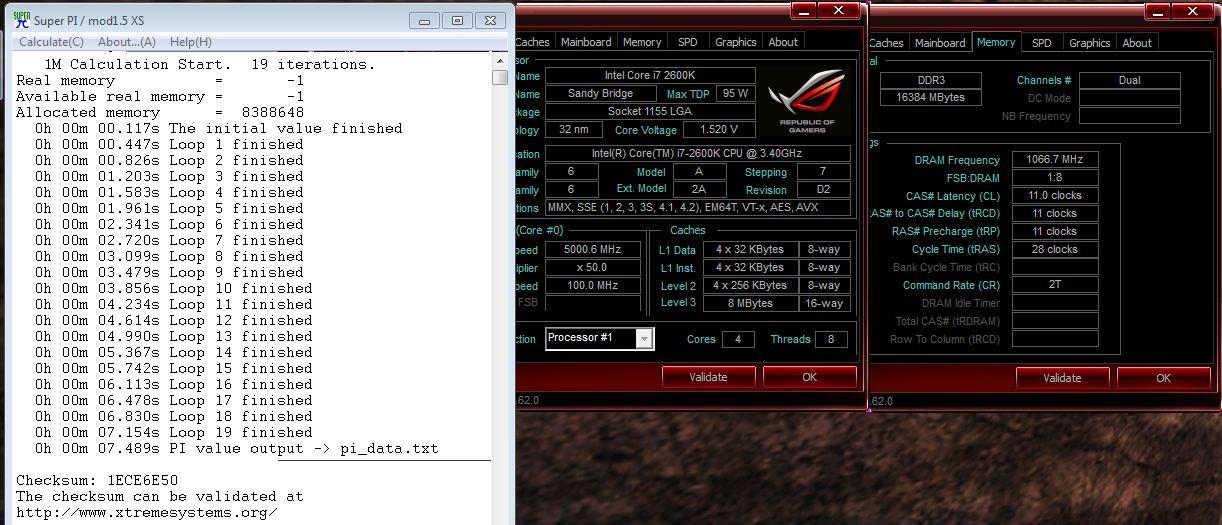Open About tab in CPU-Z memory window

click(x=1137, y=43)
